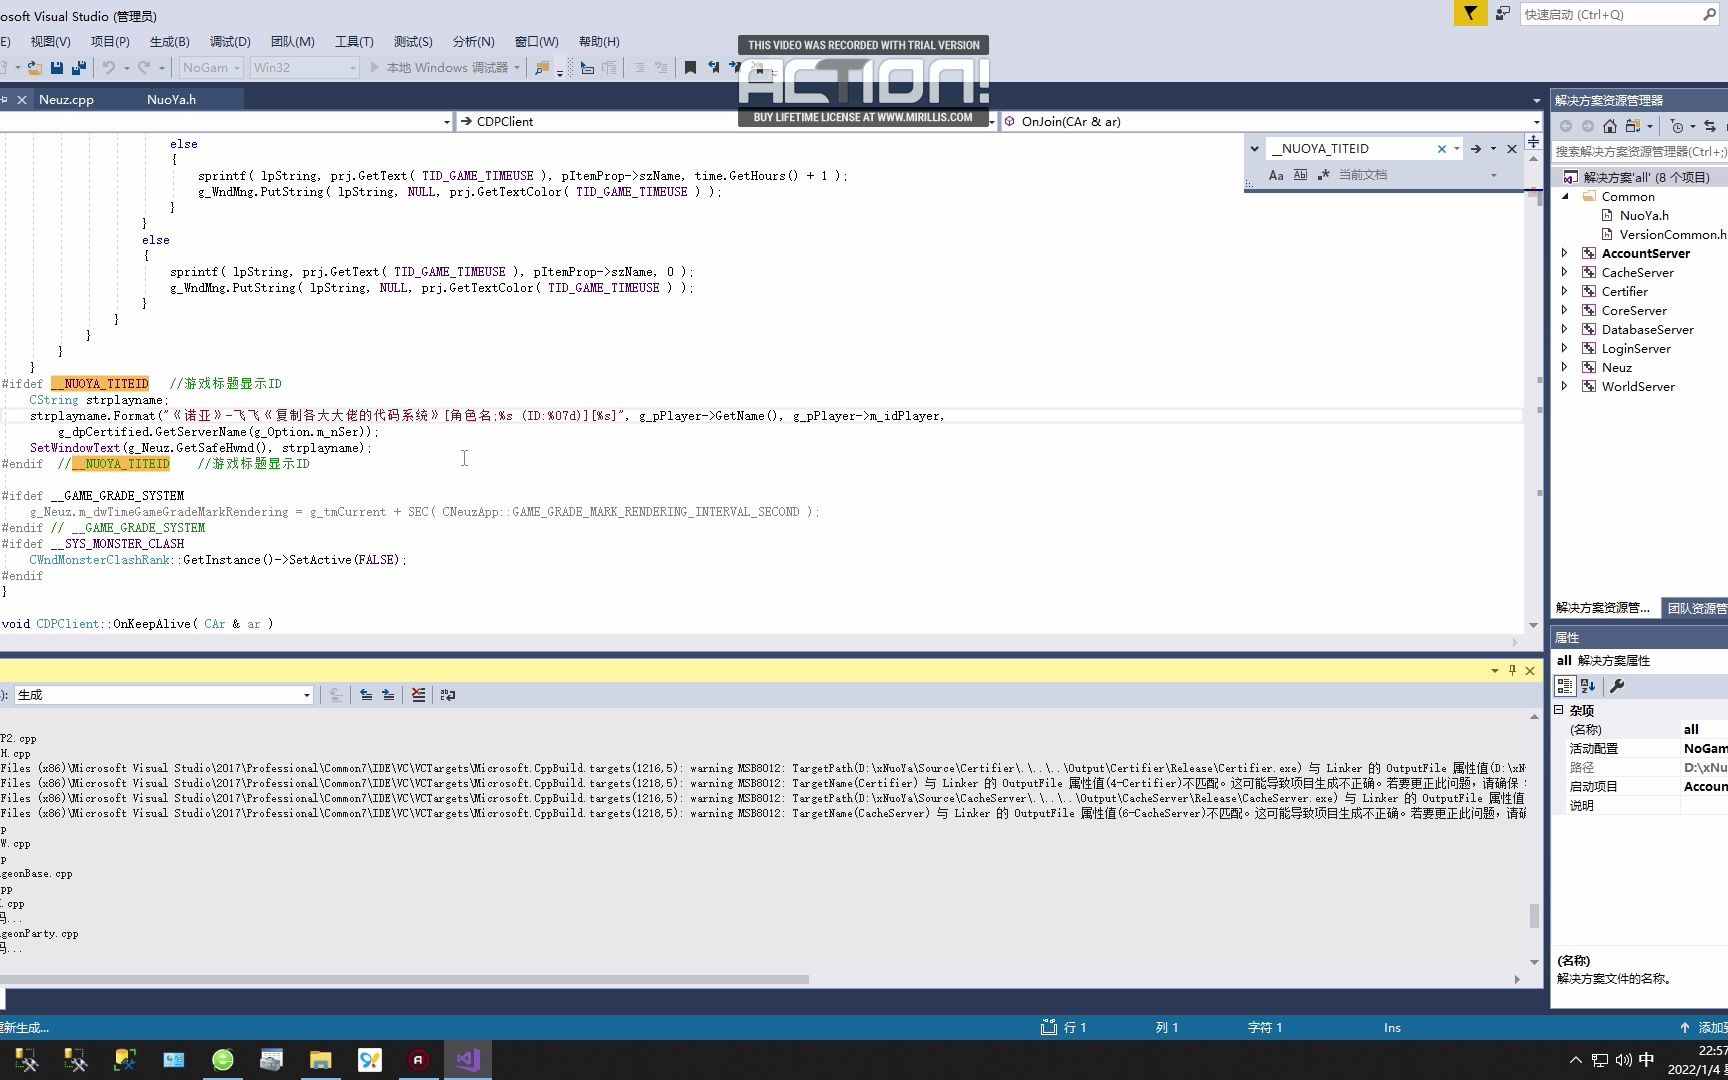1728x1080 pixels.
Task: Open 调试(D) menu
Action: (x=230, y=42)
